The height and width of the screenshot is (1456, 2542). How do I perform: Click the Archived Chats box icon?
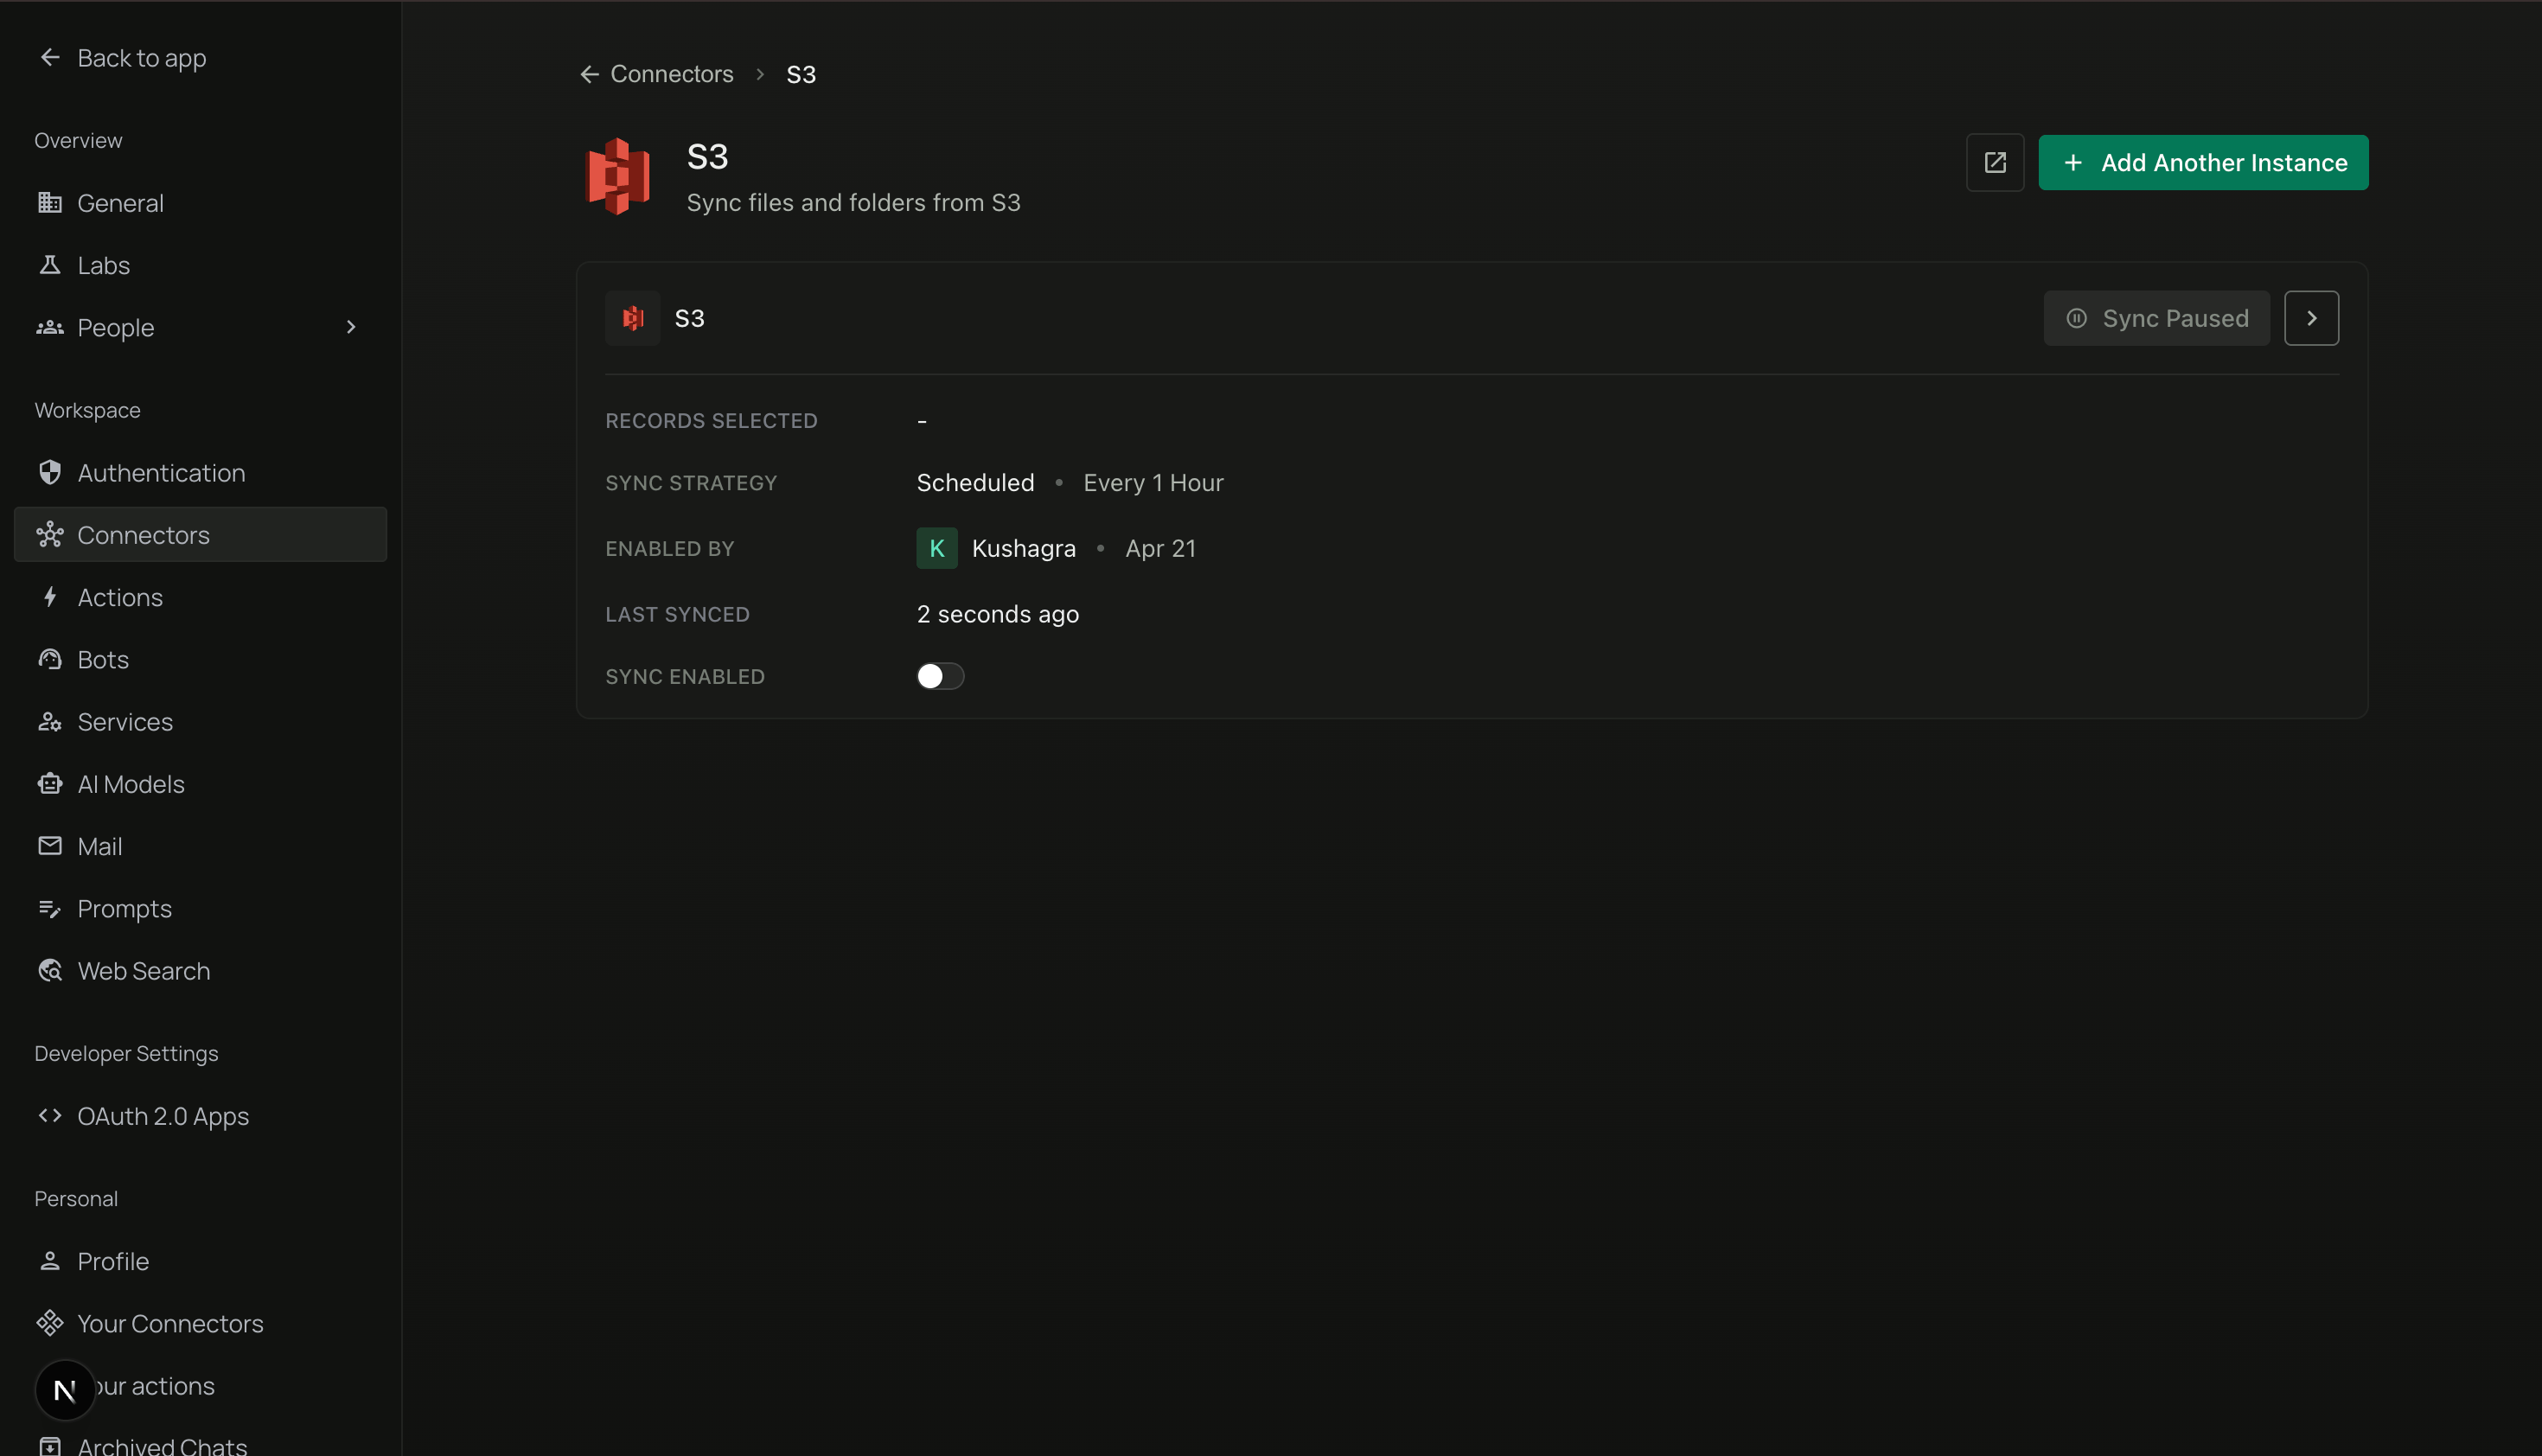(50, 1446)
